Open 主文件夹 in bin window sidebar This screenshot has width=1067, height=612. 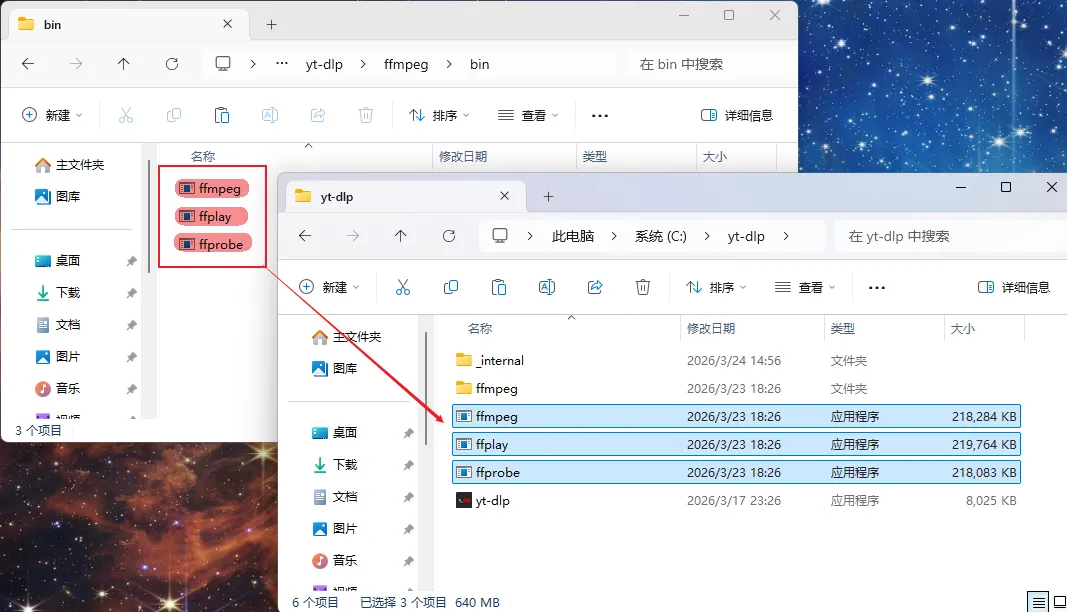[x=69, y=165]
